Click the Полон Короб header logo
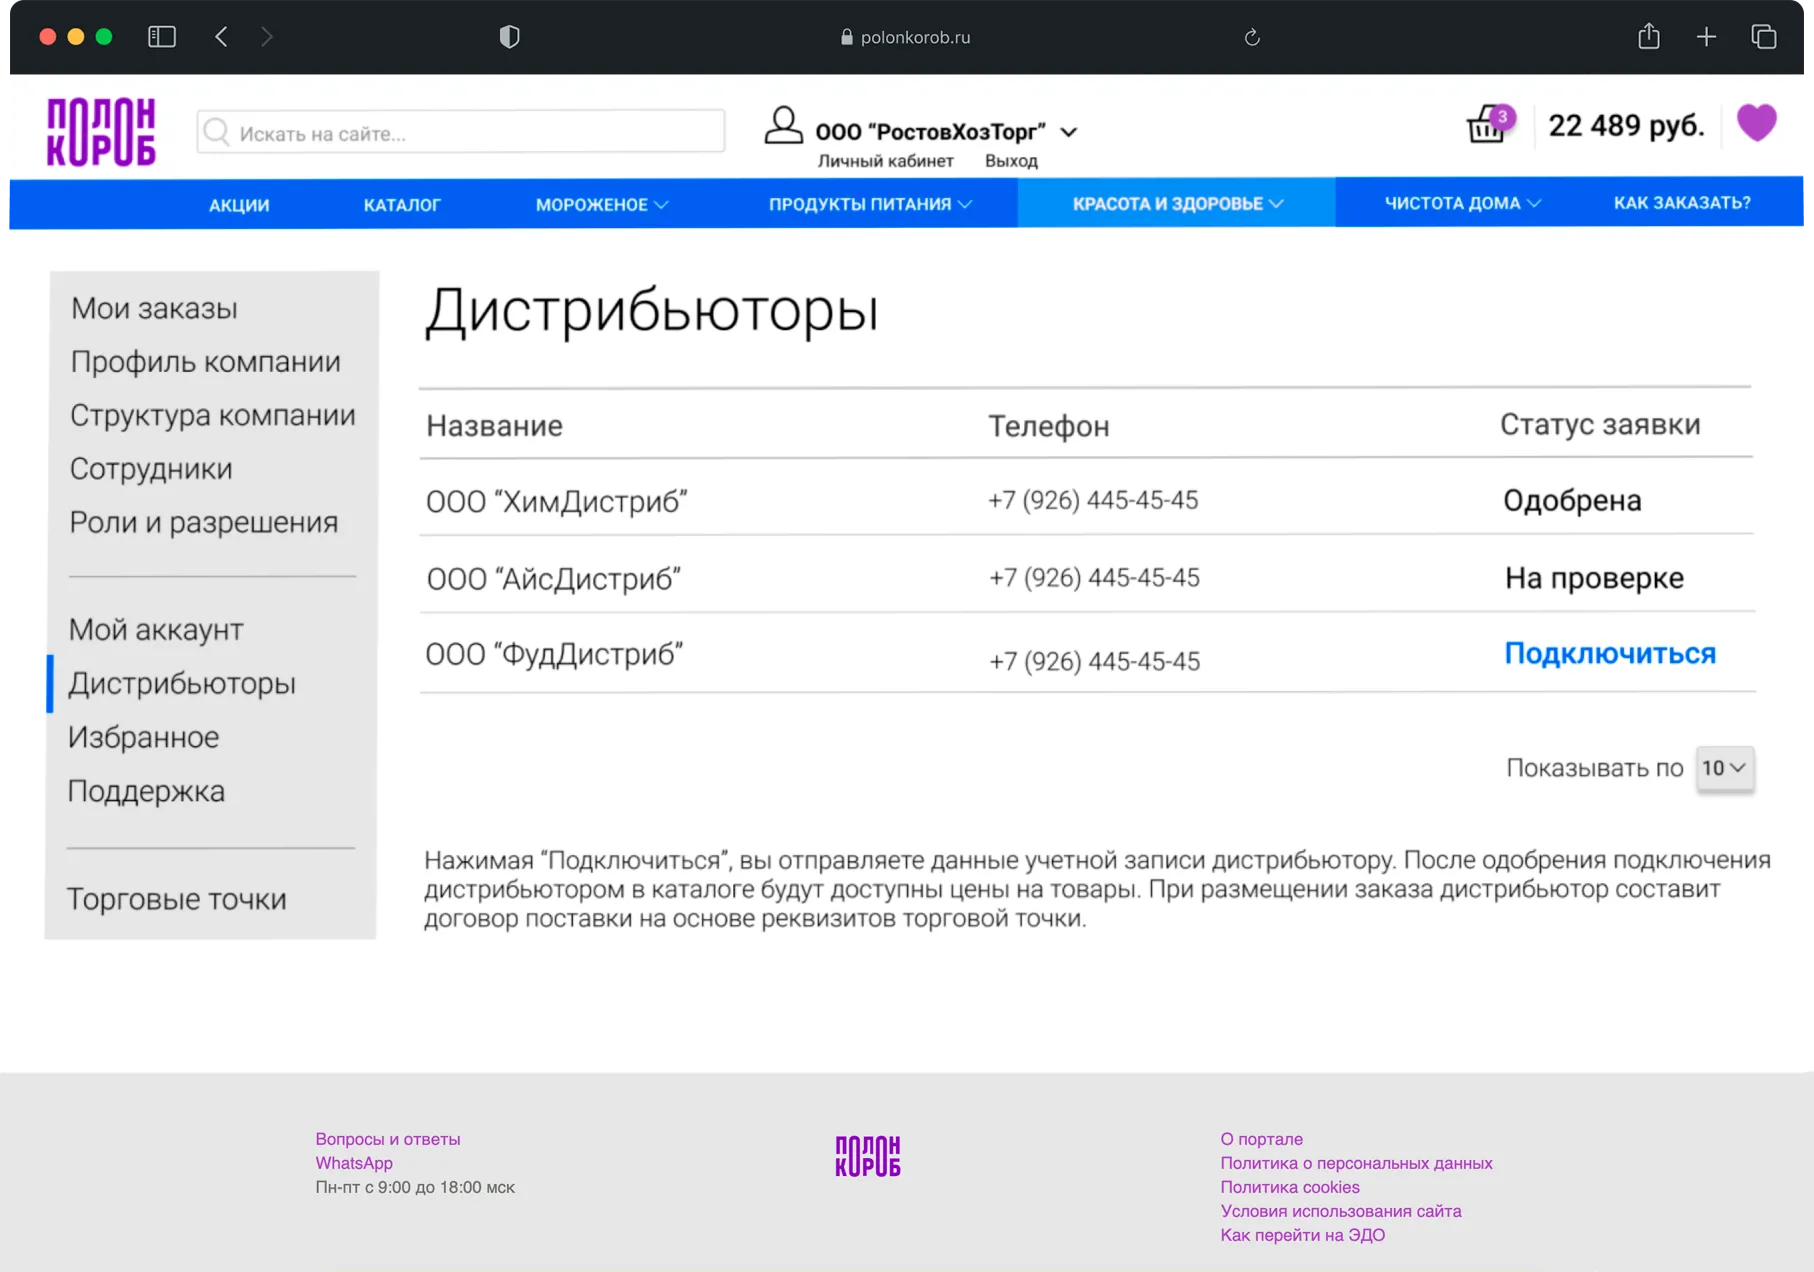Image resolution: width=1814 pixels, height=1272 pixels. point(101,131)
